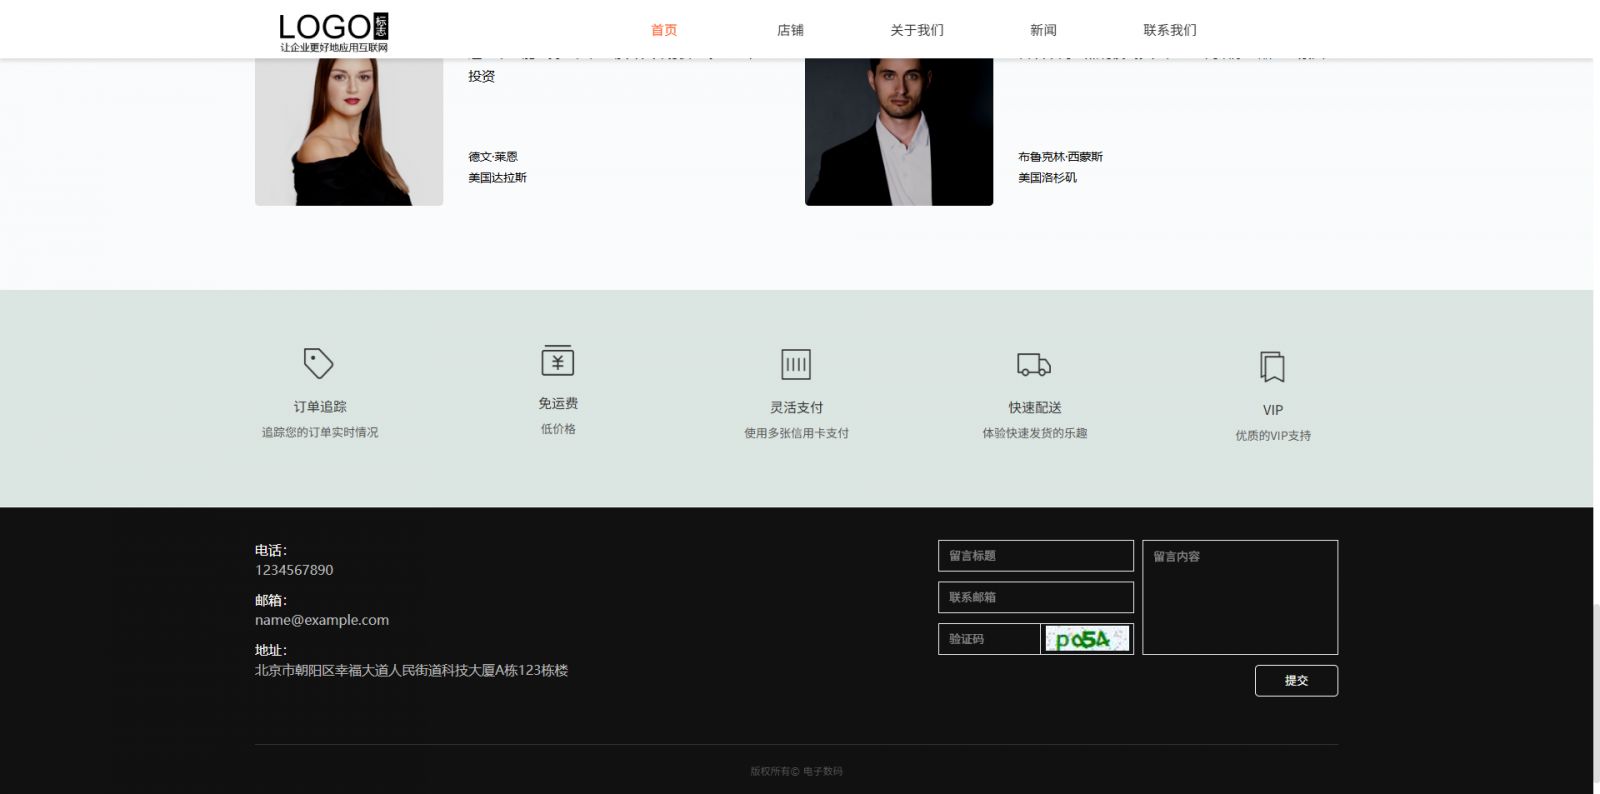Click the free shipping yen icon
This screenshot has width=1600, height=794.
click(x=558, y=360)
